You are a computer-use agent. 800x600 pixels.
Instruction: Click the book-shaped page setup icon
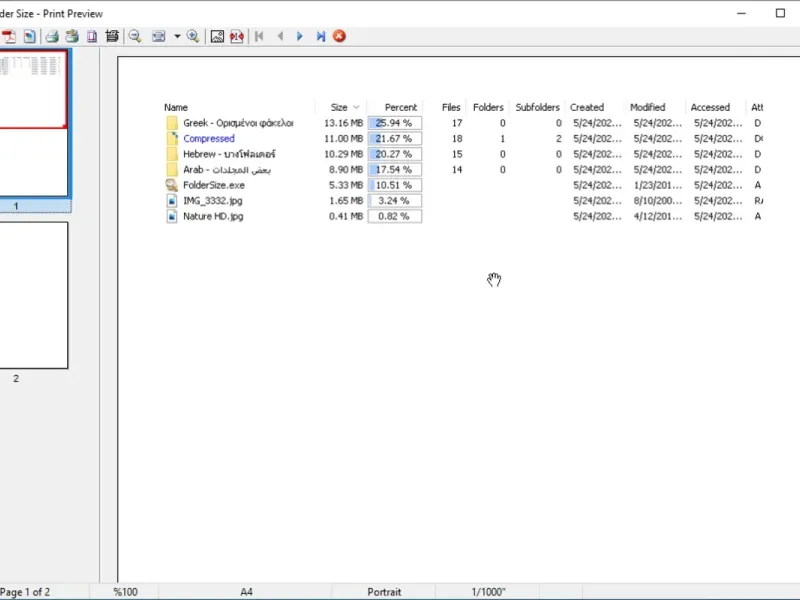click(x=91, y=36)
